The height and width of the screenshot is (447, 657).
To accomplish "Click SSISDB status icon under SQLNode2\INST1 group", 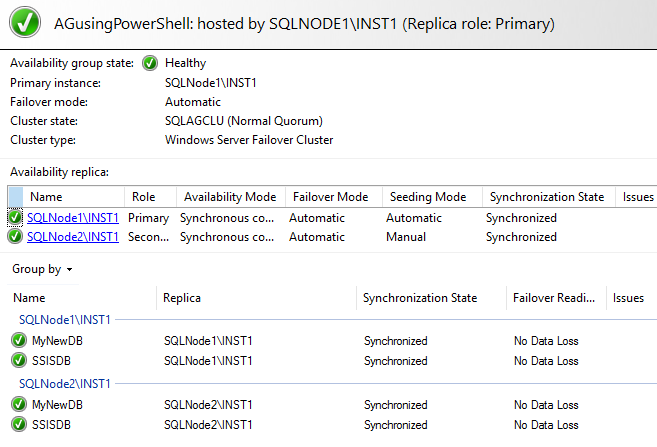I will (x=19, y=424).
